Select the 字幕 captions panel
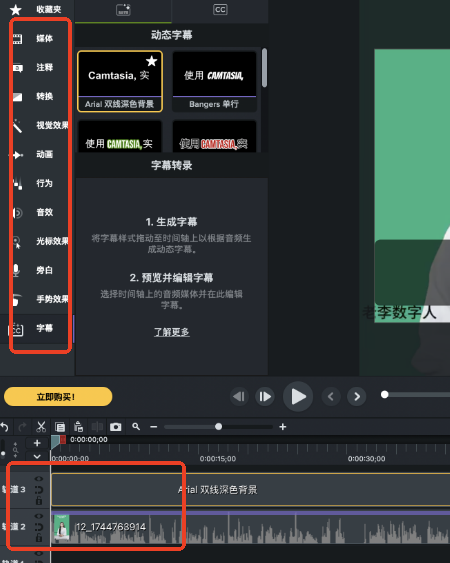The width and height of the screenshot is (450, 563). 36,329
